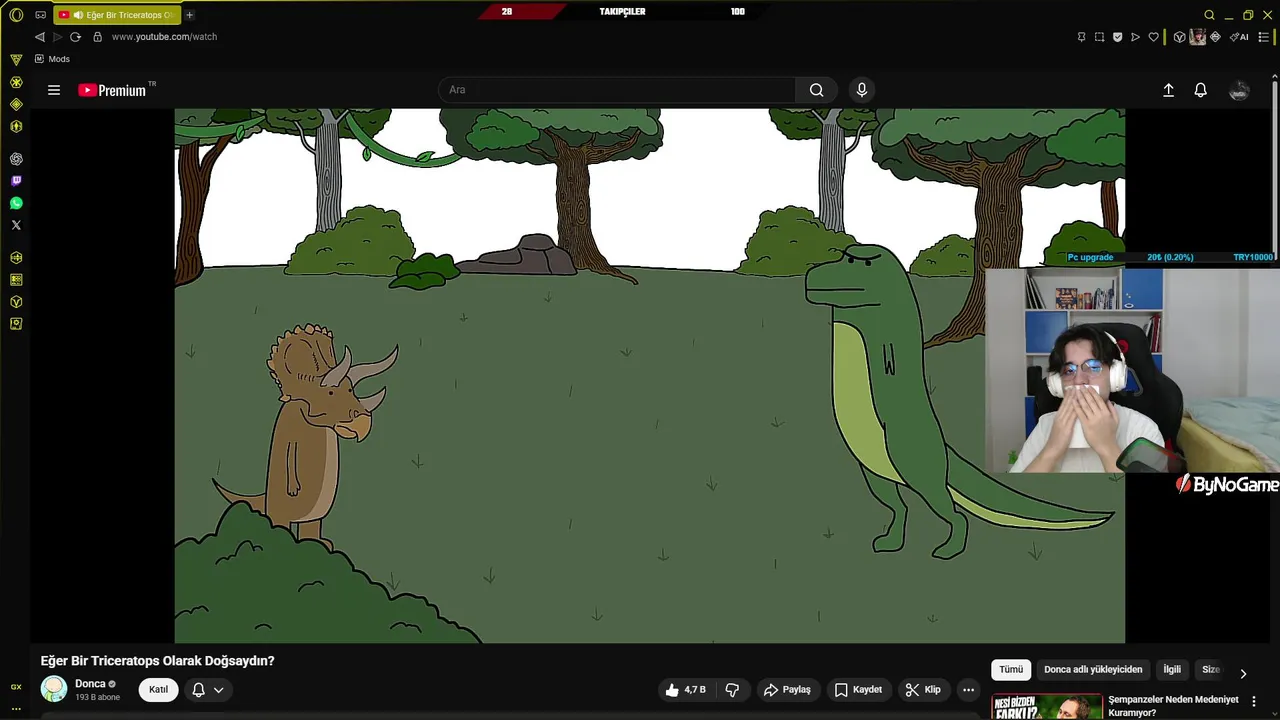The height and width of the screenshot is (720, 1280).
Task: Click the Kaydet save button
Action: point(858,690)
